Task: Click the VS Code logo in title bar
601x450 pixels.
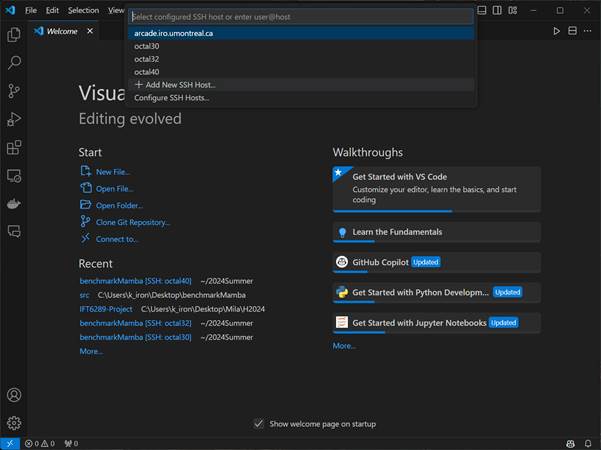Action: click(x=10, y=10)
